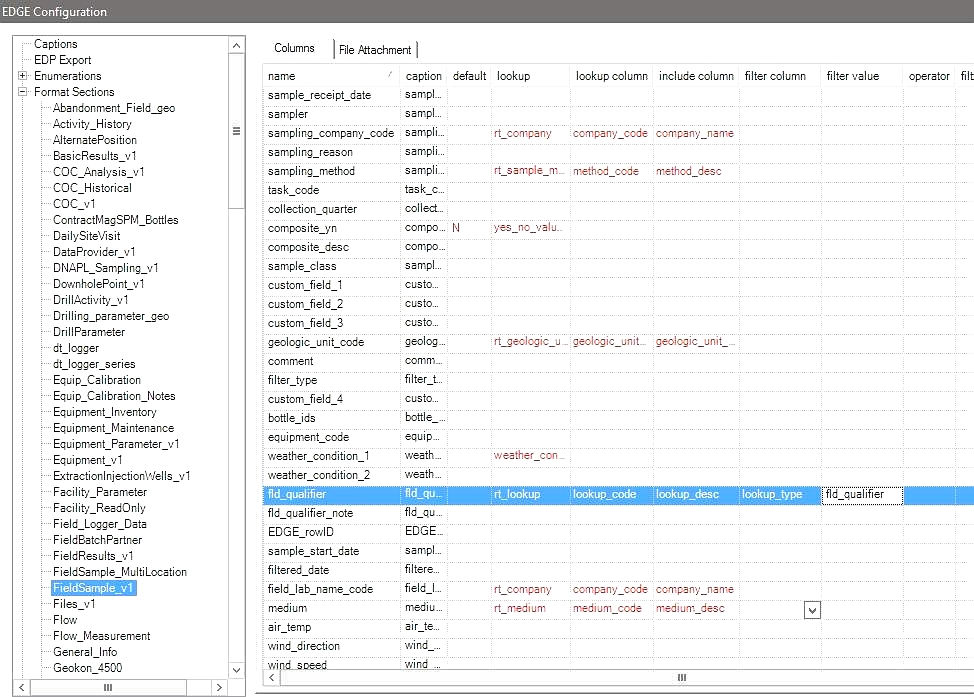This screenshot has width=974, height=697.
Task: Click the composite_yn default value N
Action: [x=457, y=228]
